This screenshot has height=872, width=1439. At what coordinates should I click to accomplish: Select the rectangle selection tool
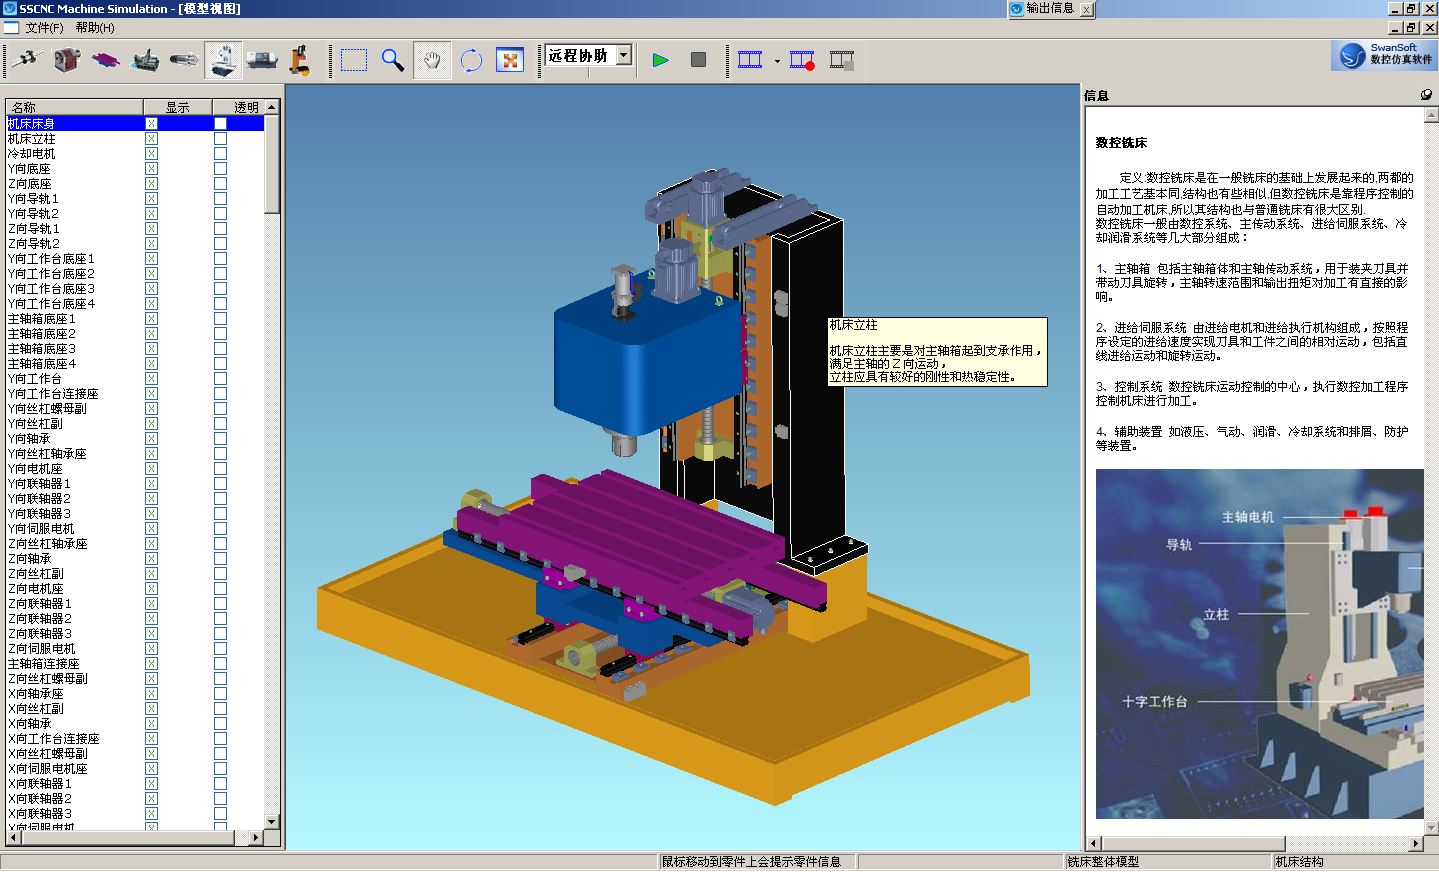pos(354,60)
